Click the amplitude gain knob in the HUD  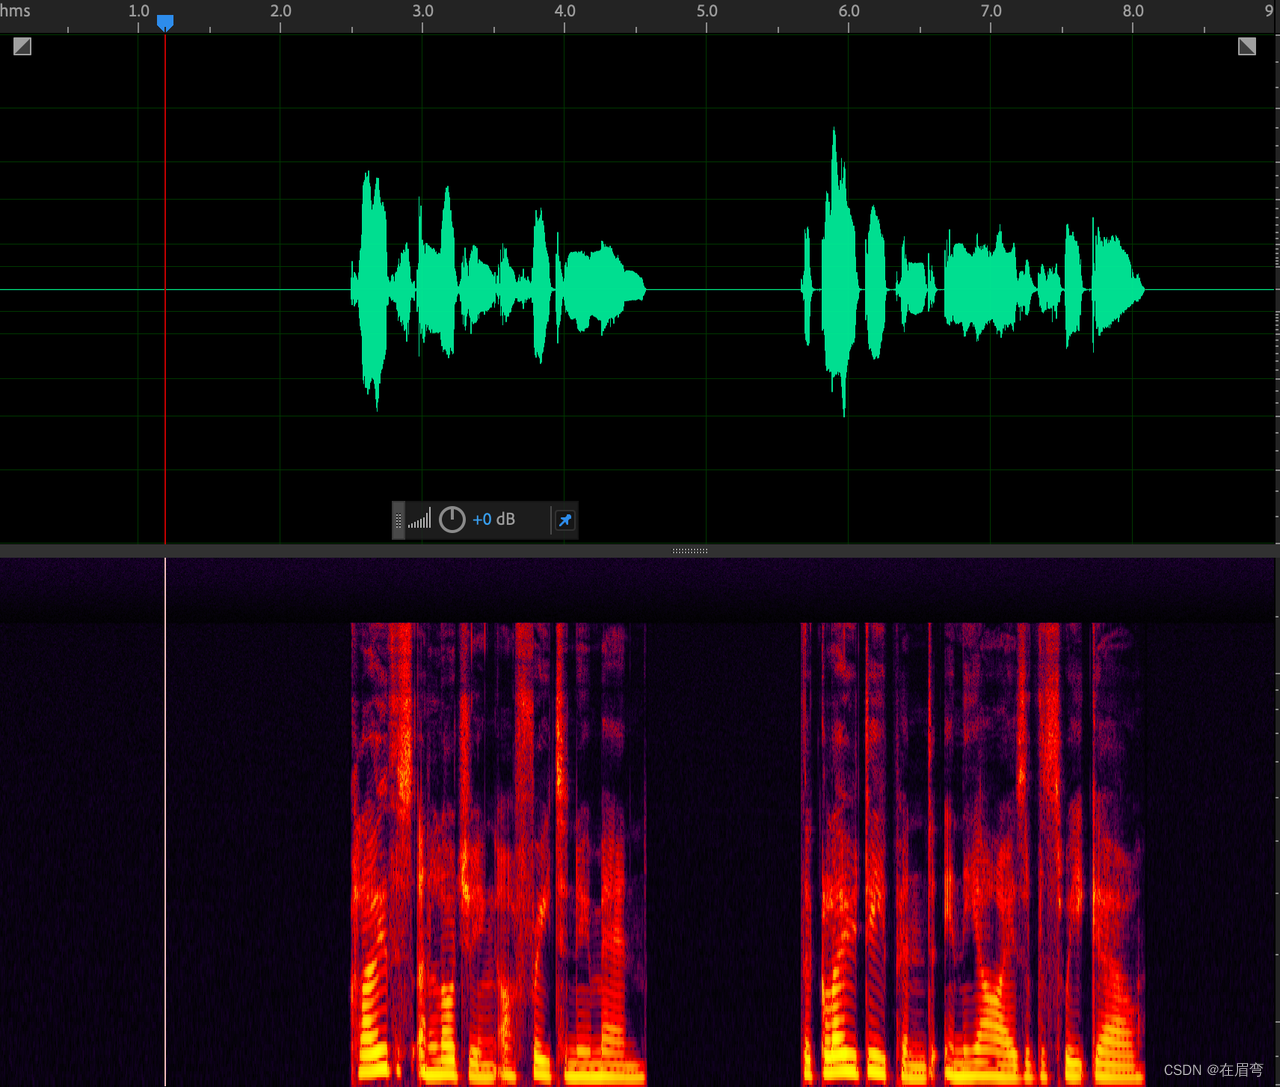click(452, 519)
